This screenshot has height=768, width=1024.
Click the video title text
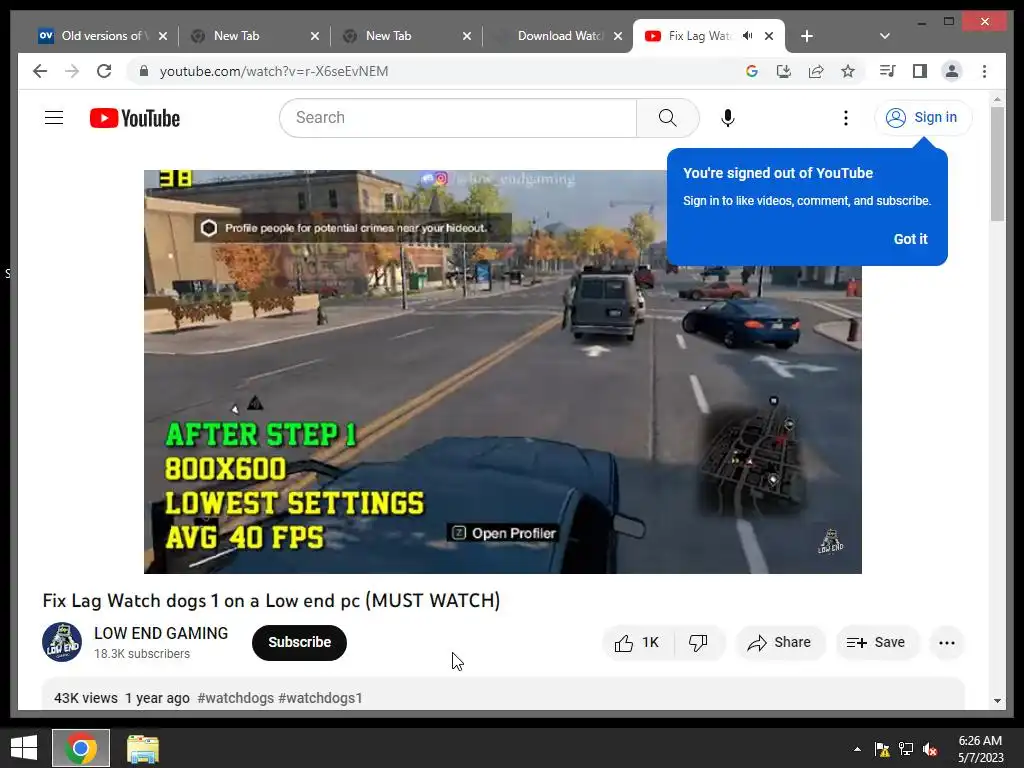[x=271, y=600]
